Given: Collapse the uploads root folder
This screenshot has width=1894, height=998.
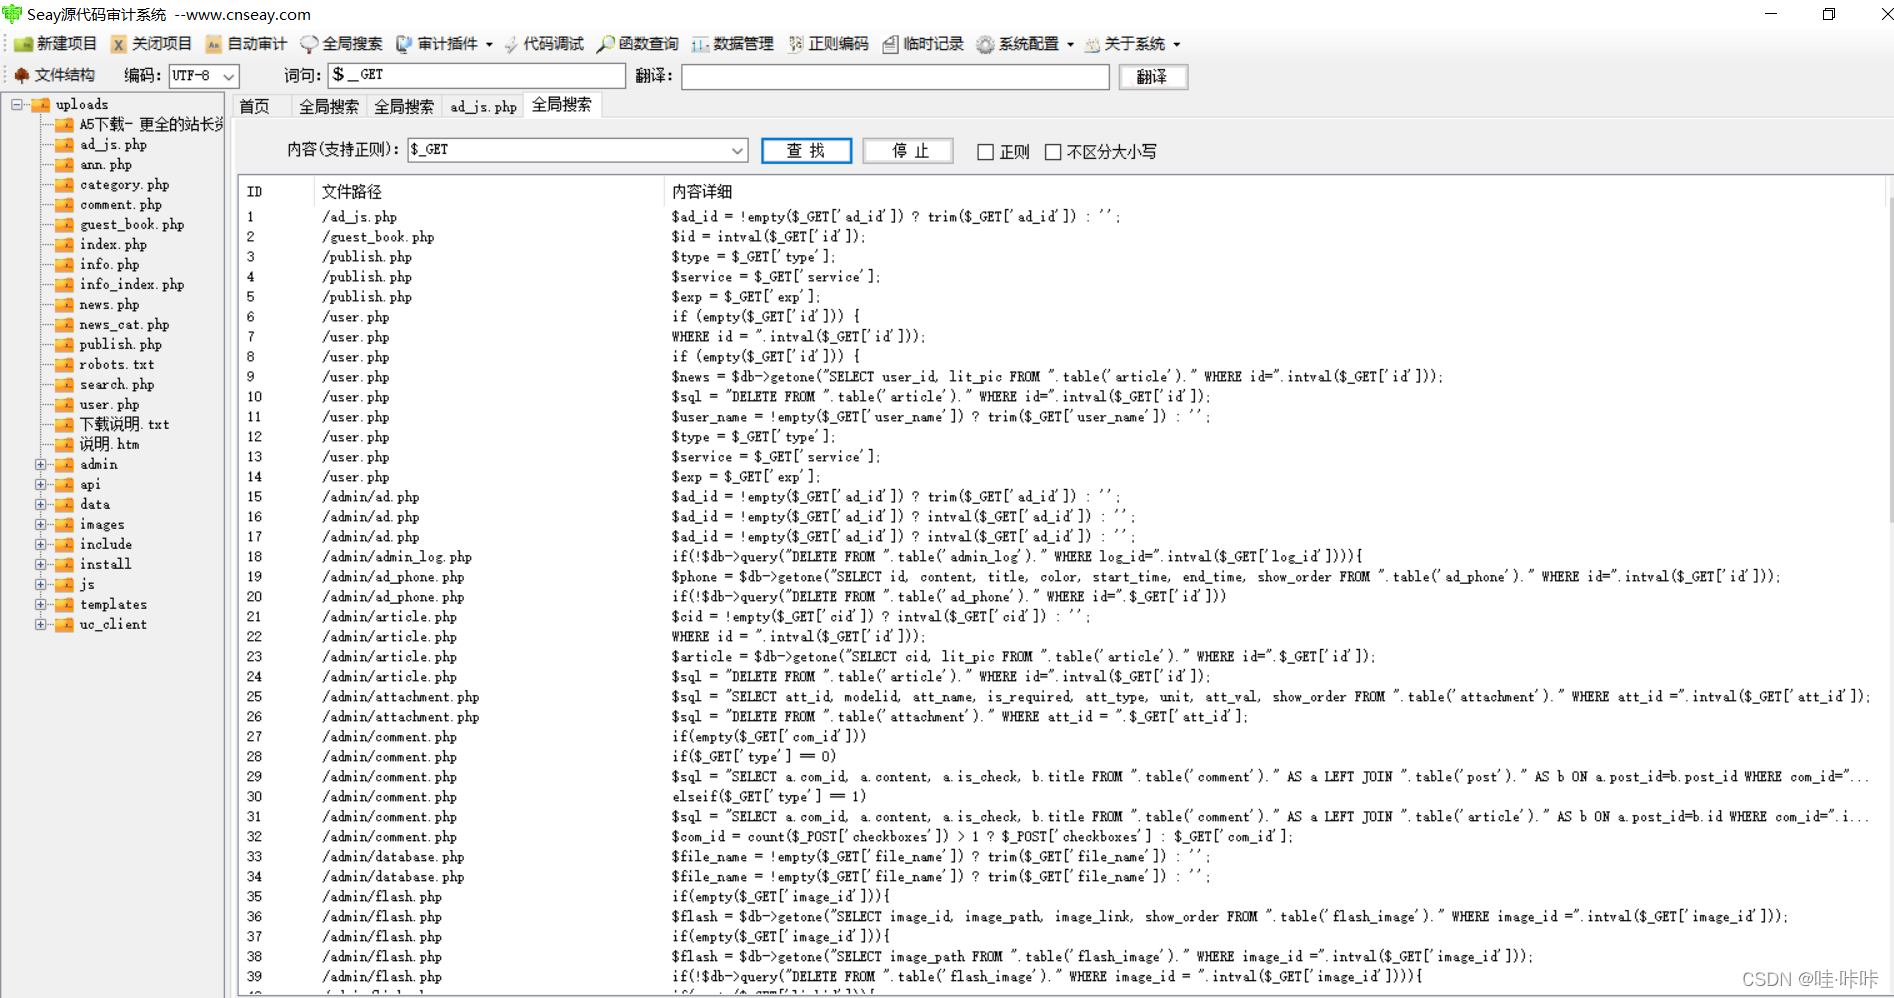Looking at the screenshot, I should pos(16,104).
